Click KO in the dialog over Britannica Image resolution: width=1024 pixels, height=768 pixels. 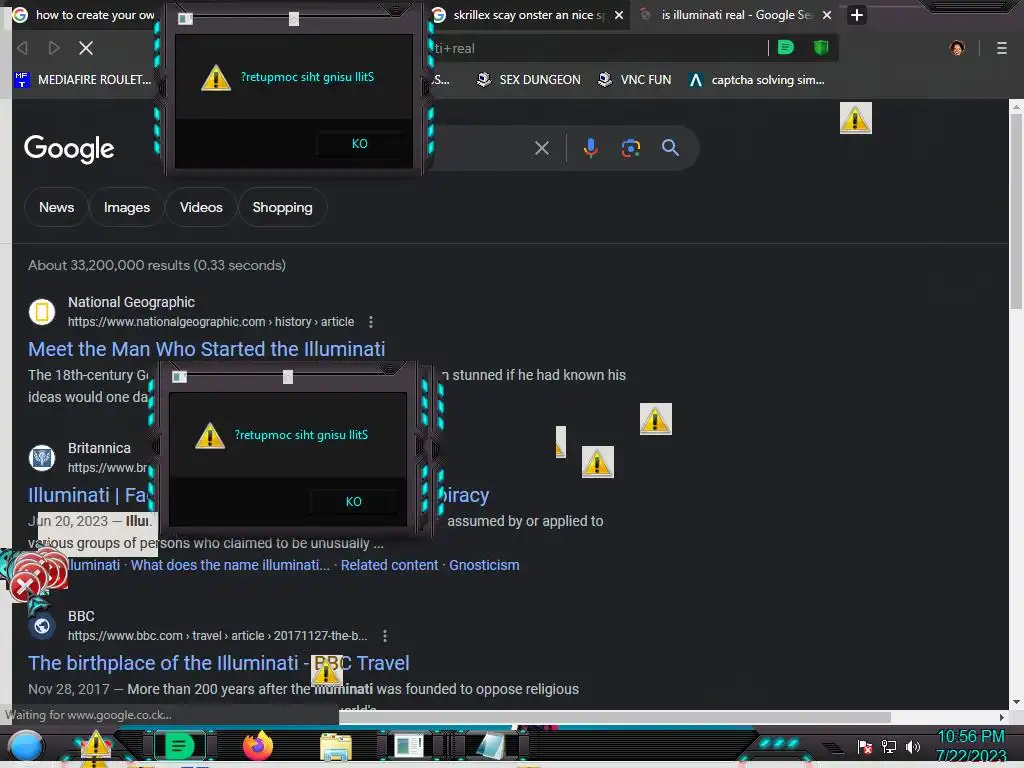click(353, 502)
